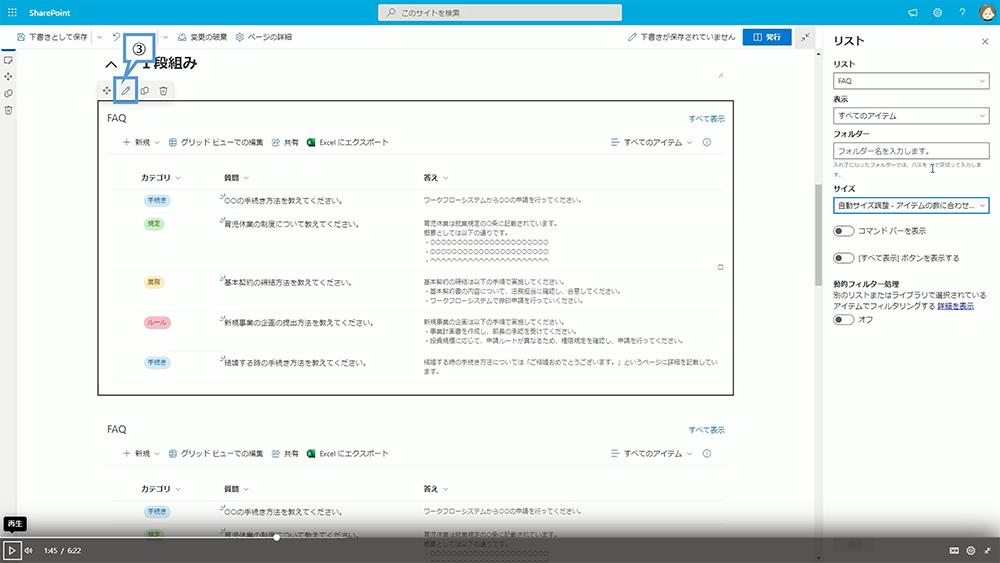Click the delete web part trash icon
This screenshot has height=563, width=1000.
click(x=163, y=91)
